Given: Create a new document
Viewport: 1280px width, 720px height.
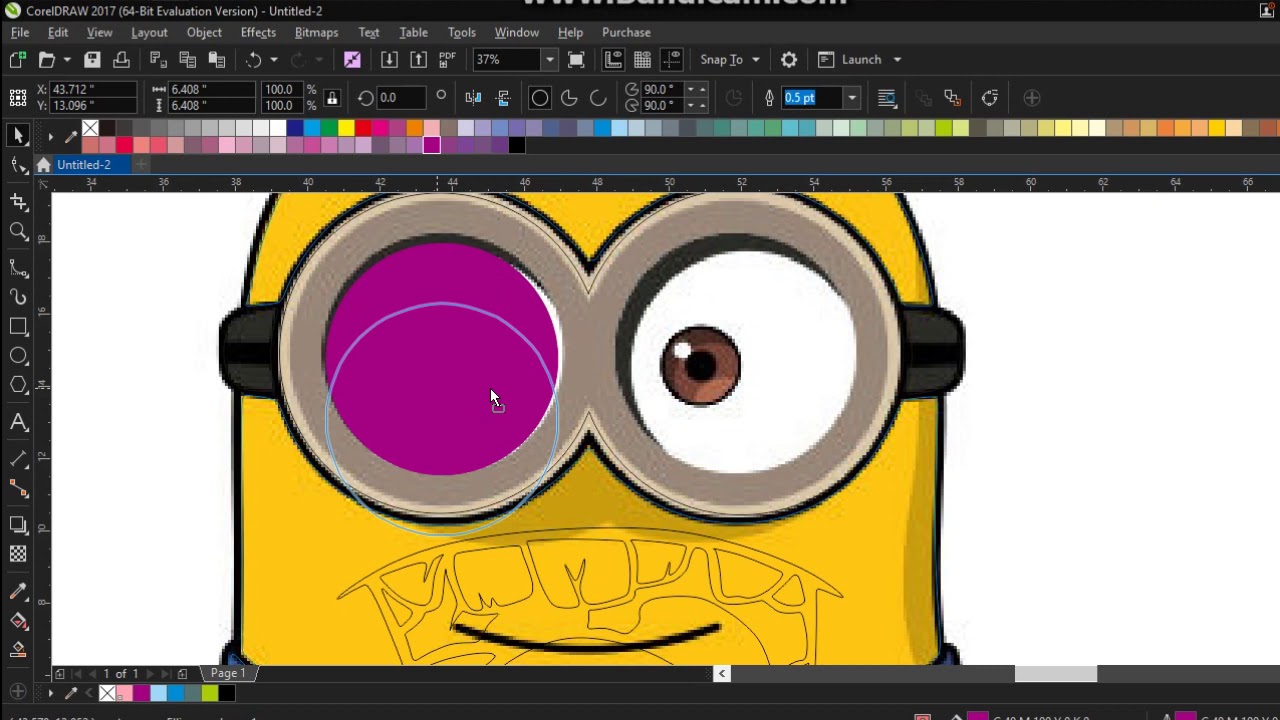Looking at the screenshot, I should pyautogui.click(x=17, y=60).
